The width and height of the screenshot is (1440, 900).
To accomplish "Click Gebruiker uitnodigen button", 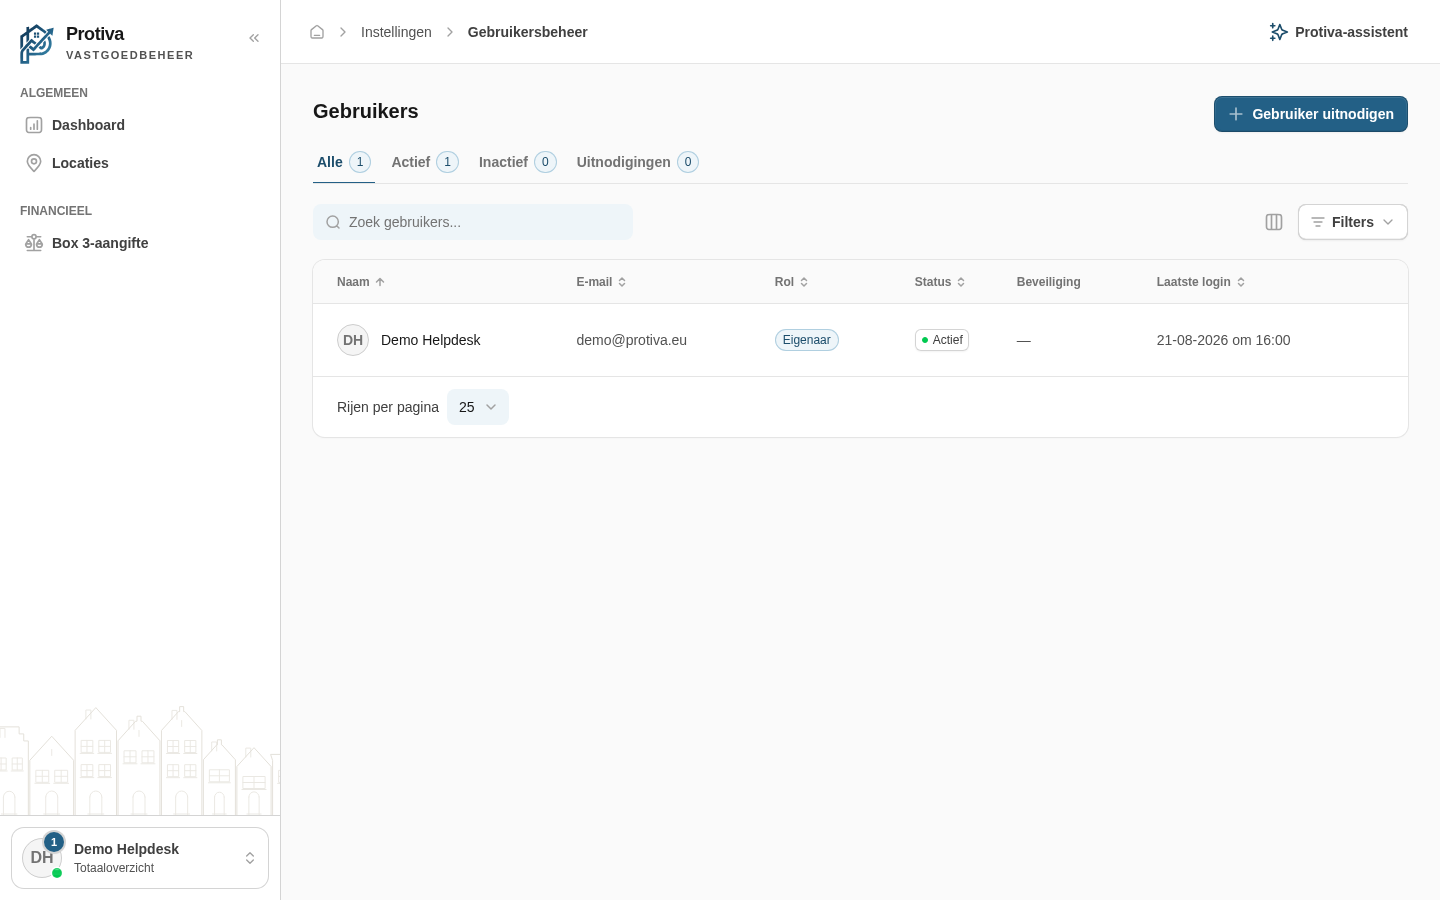I will coord(1311,114).
